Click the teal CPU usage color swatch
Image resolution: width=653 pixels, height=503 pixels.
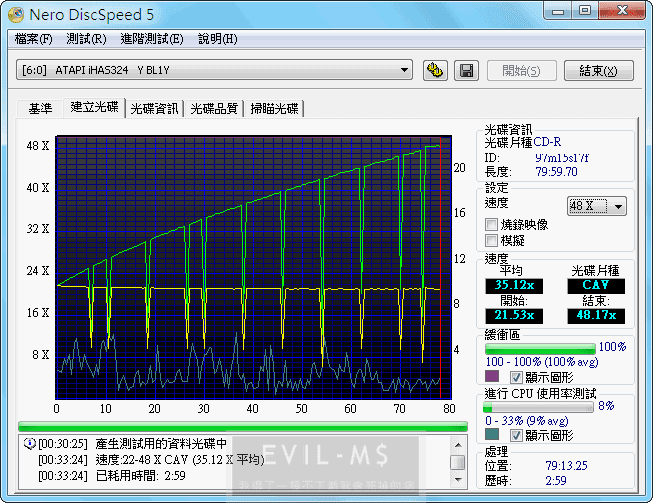[492, 434]
